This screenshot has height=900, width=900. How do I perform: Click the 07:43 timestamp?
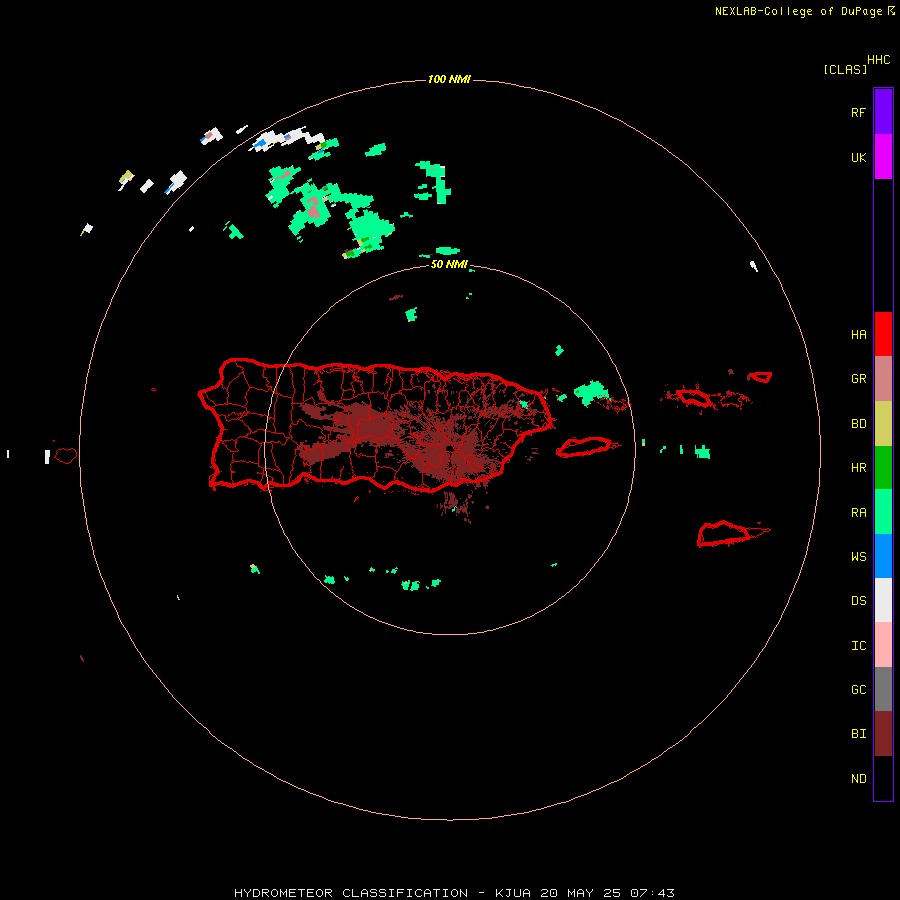pos(652,893)
